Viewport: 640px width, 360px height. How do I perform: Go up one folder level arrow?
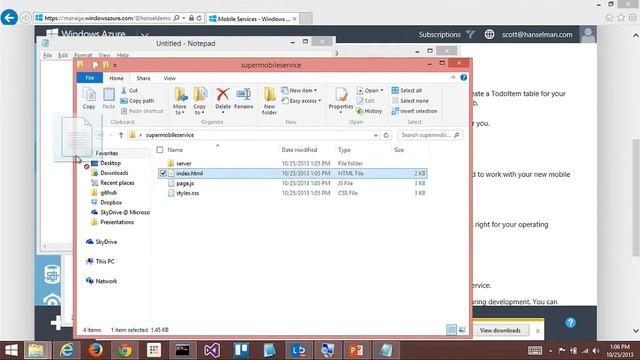point(121,135)
